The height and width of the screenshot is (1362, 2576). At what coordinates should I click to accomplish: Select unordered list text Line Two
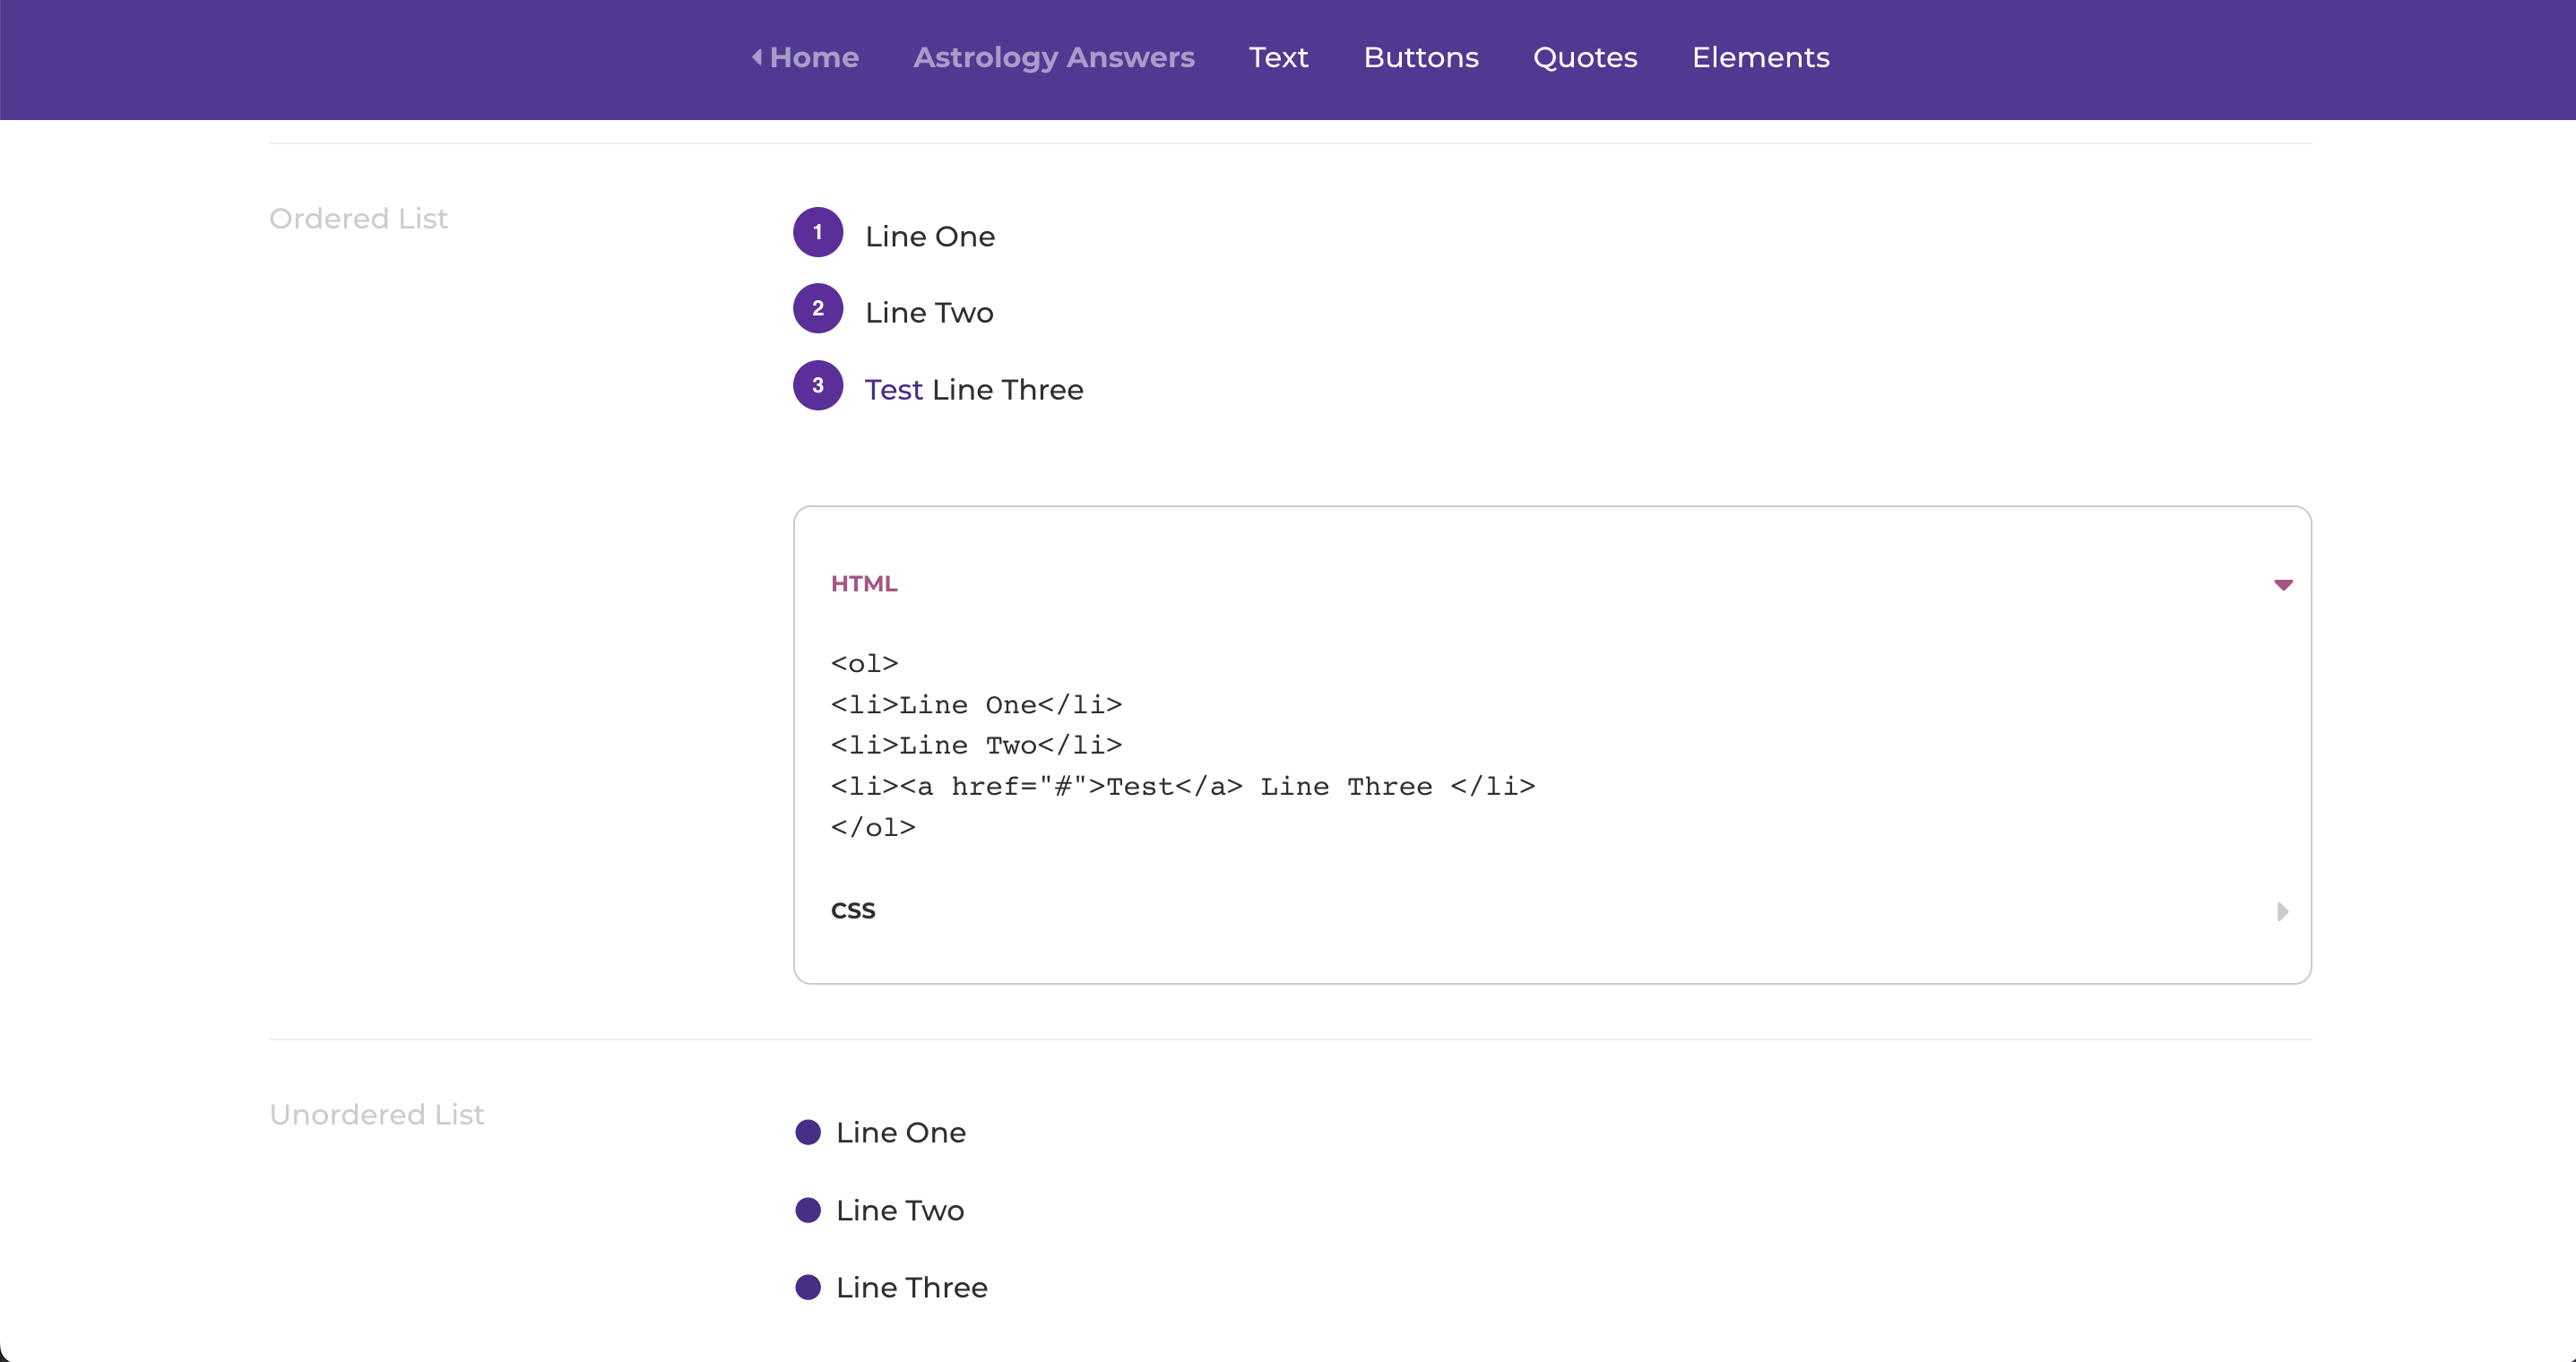(900, 1210)
